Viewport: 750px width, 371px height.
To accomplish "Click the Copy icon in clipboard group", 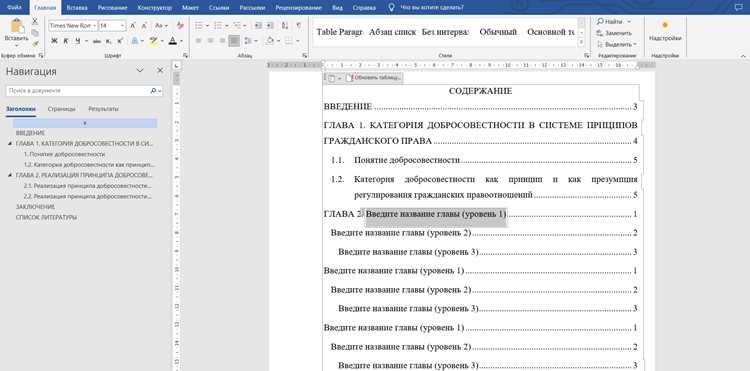I will (x=35, y=33).
